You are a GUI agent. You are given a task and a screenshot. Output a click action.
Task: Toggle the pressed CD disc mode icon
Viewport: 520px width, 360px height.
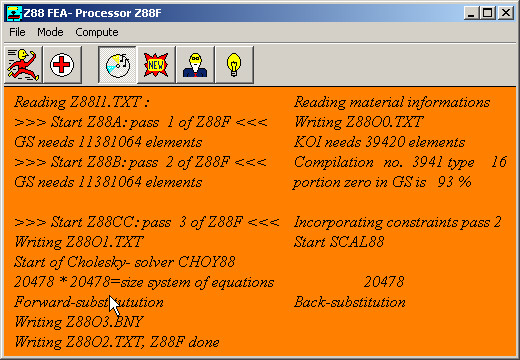[117, 65]
